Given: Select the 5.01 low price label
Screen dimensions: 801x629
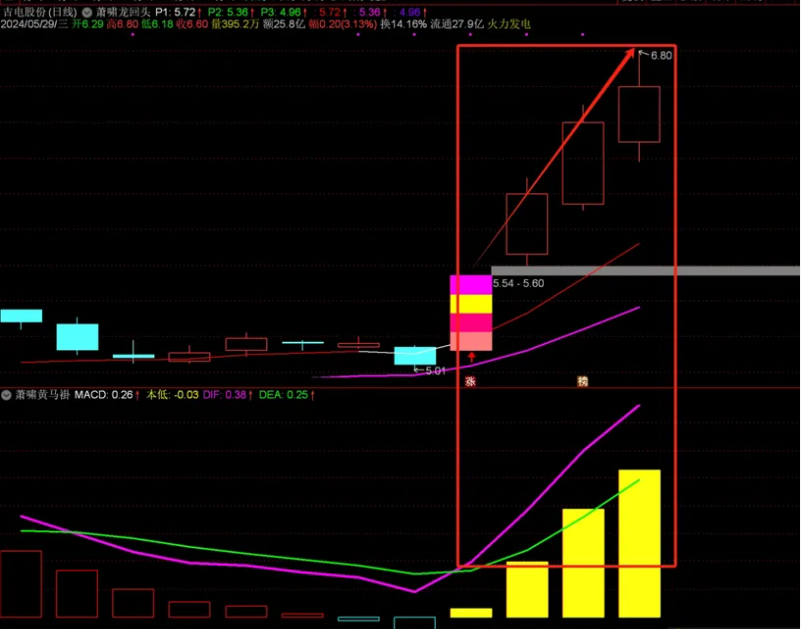Looking at the screenshot, I should pos(435,371).
